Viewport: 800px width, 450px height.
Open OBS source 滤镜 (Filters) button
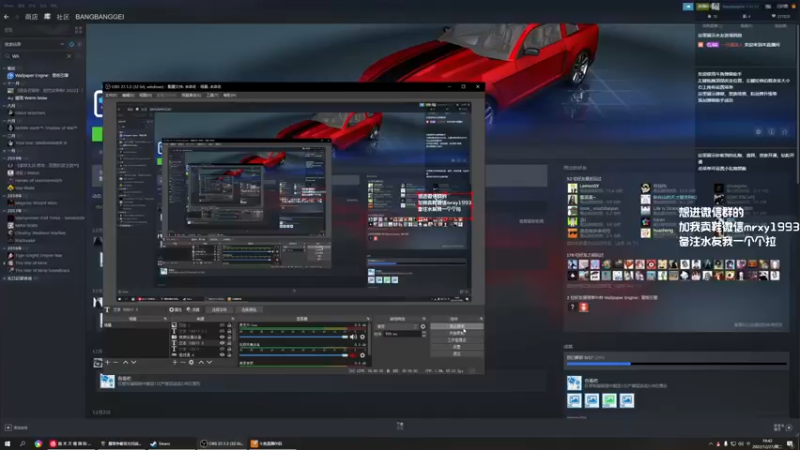193,310
